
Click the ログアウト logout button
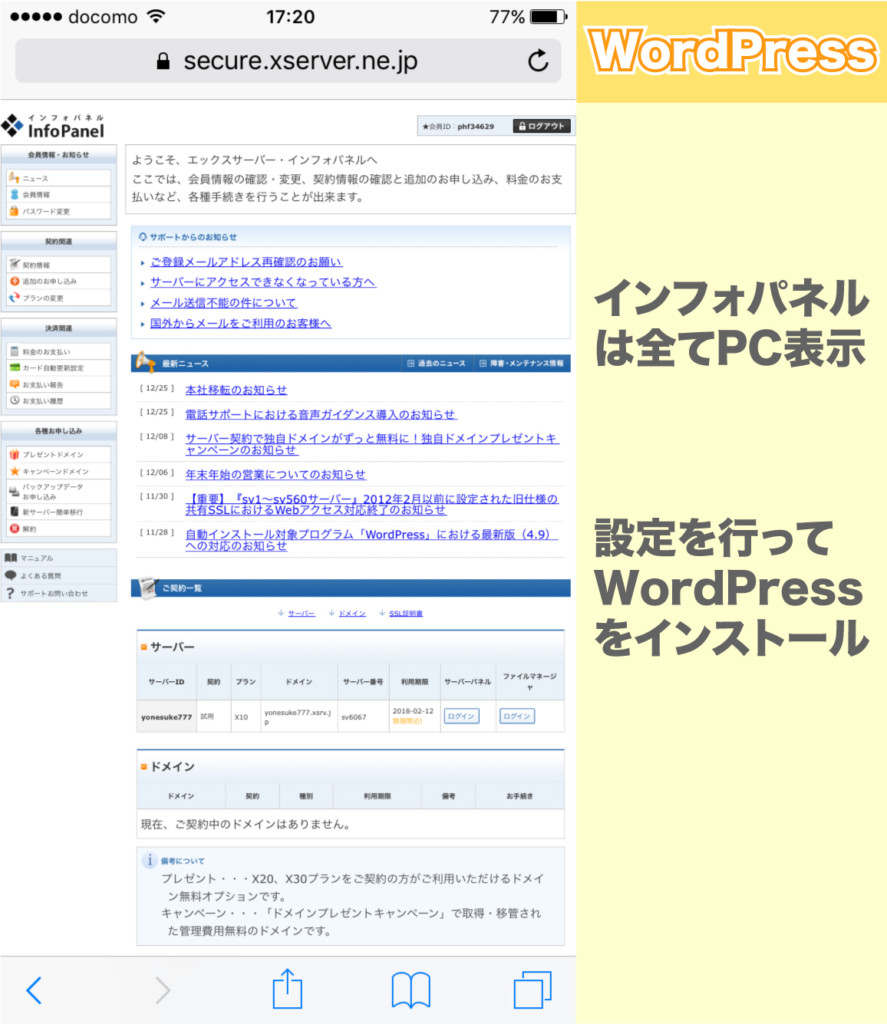tap(541, 126)
